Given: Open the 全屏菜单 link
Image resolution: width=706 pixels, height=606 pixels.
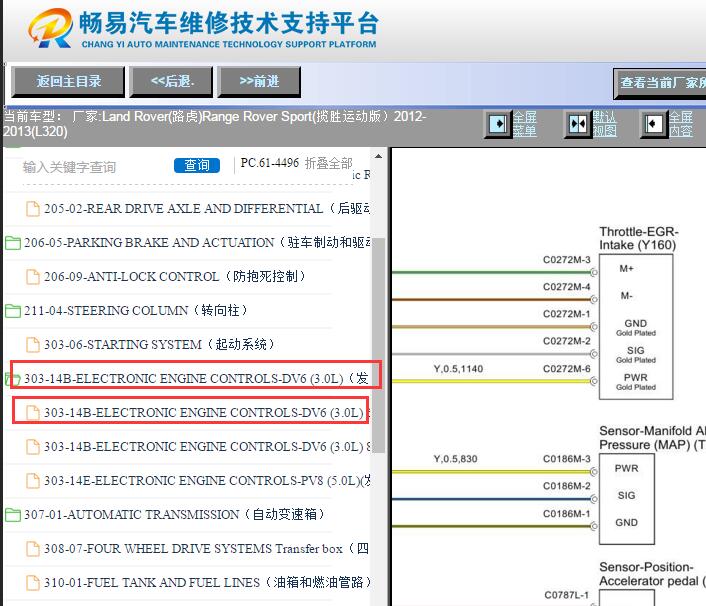Looking at the screenshot, I should (x=525, y=124).
